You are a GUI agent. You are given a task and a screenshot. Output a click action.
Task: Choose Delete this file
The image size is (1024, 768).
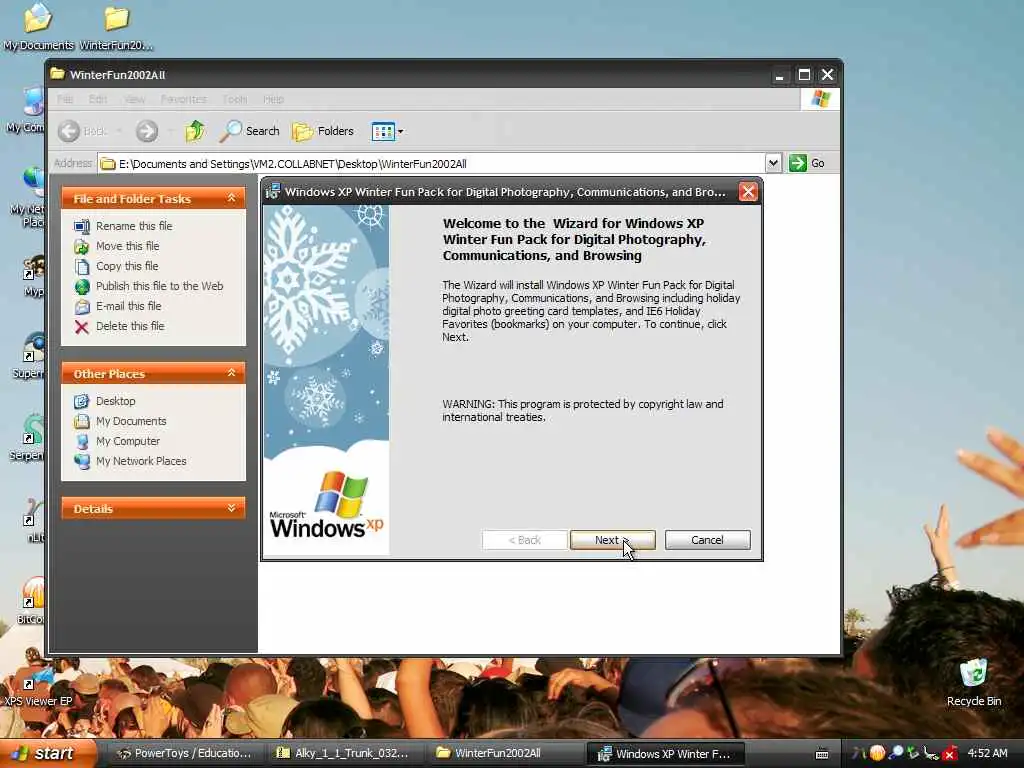point(130,327)
